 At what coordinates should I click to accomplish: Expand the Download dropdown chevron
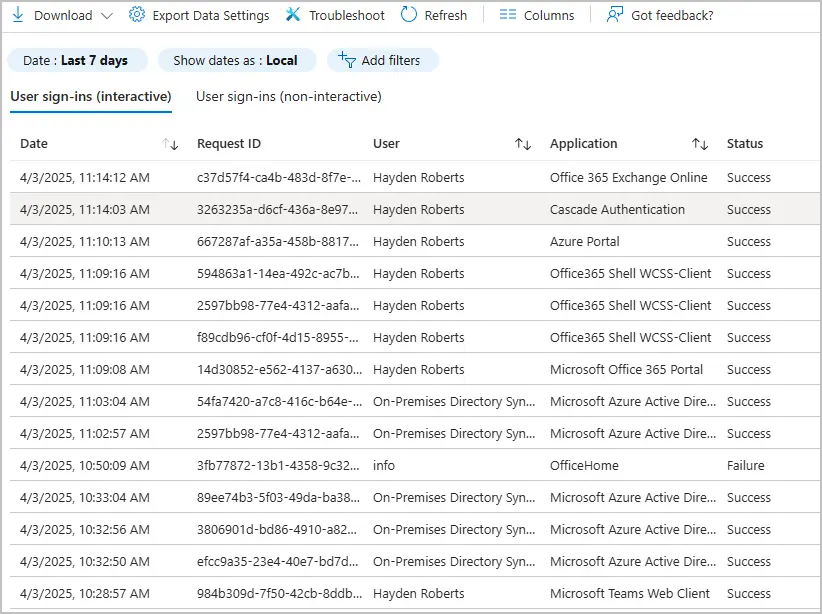click(107, 16)
